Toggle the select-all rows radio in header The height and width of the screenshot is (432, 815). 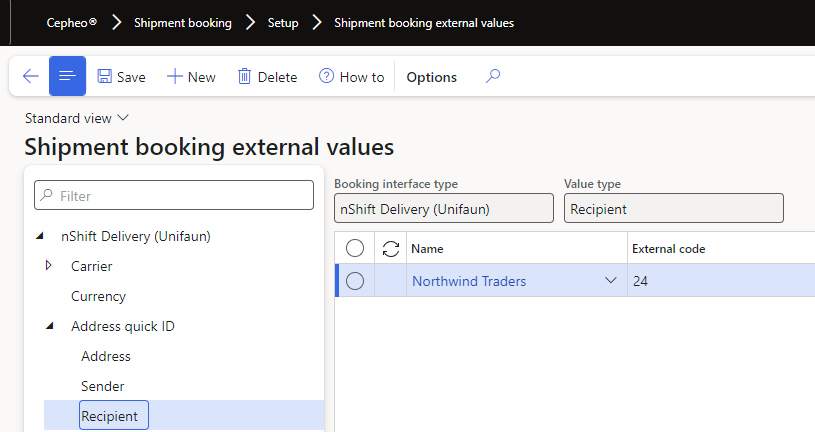click(x=354, y=248)
